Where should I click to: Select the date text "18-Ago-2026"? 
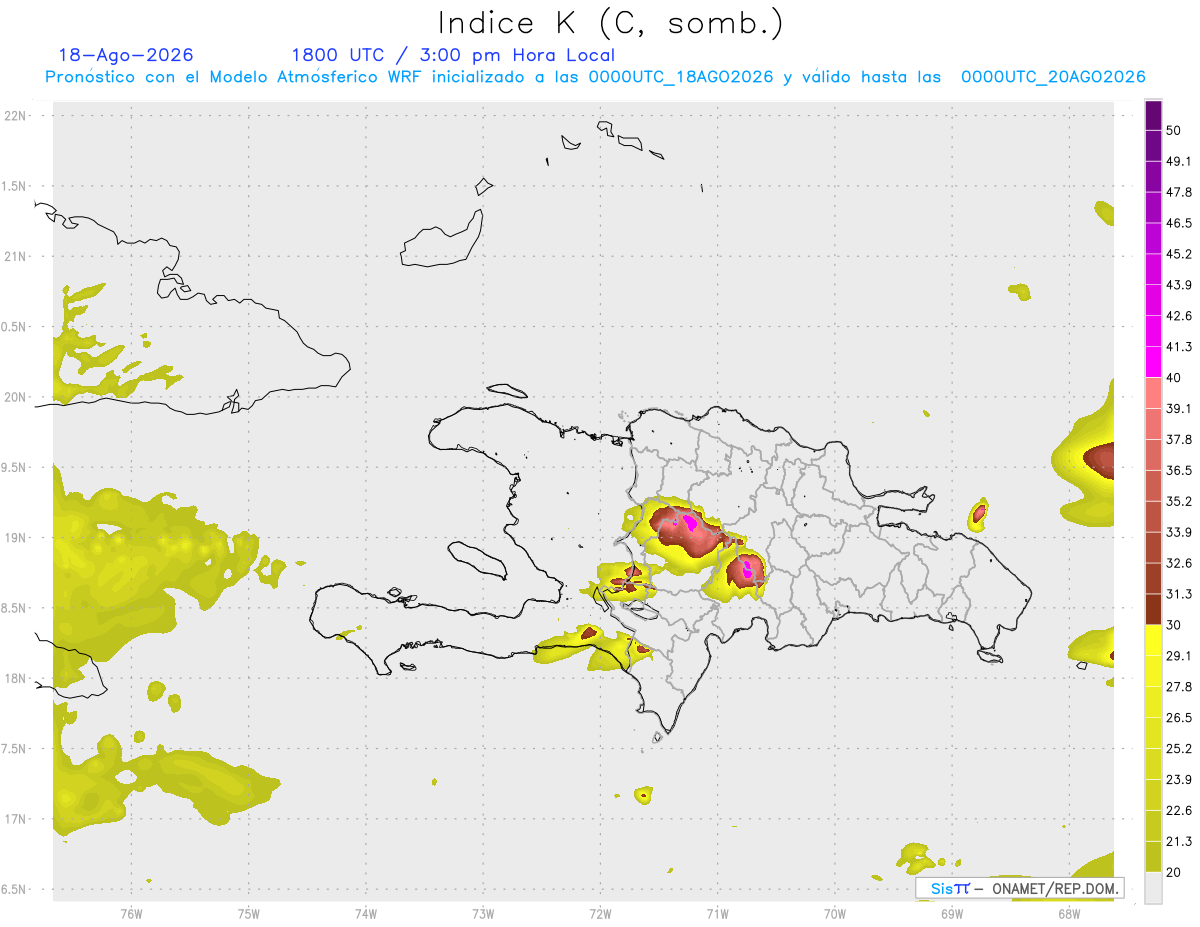[126, 55]
